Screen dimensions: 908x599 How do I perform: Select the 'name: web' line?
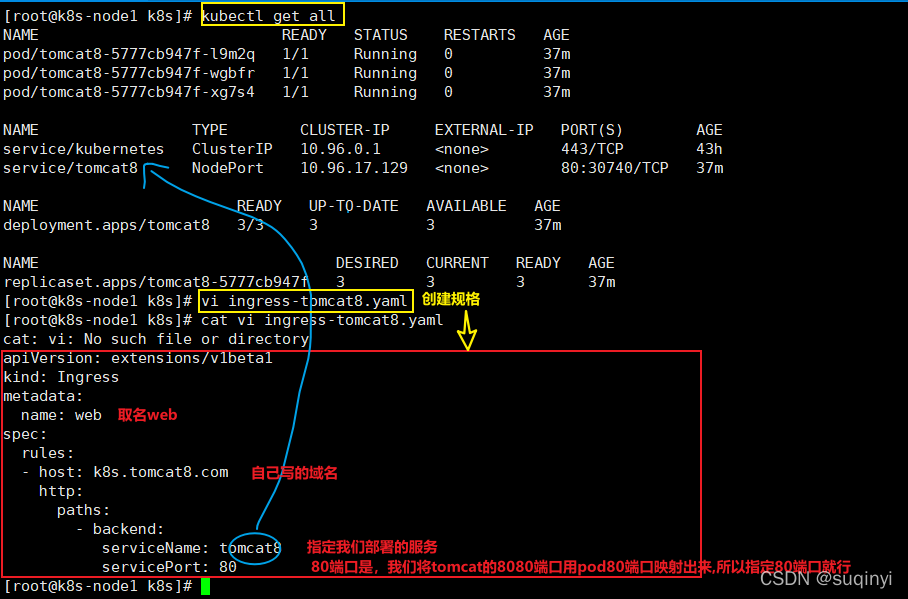[x=61, y=415]
